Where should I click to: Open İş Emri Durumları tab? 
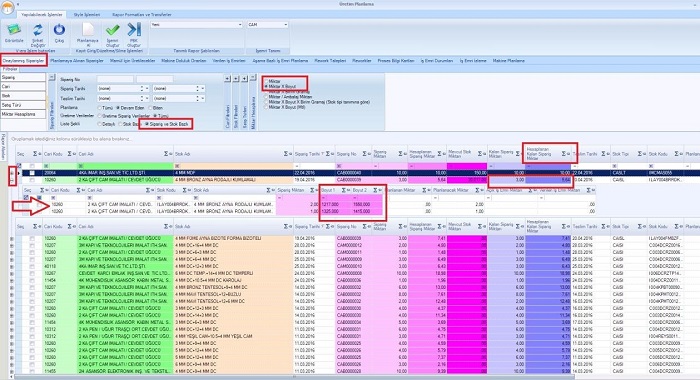[x=437, y=61]
